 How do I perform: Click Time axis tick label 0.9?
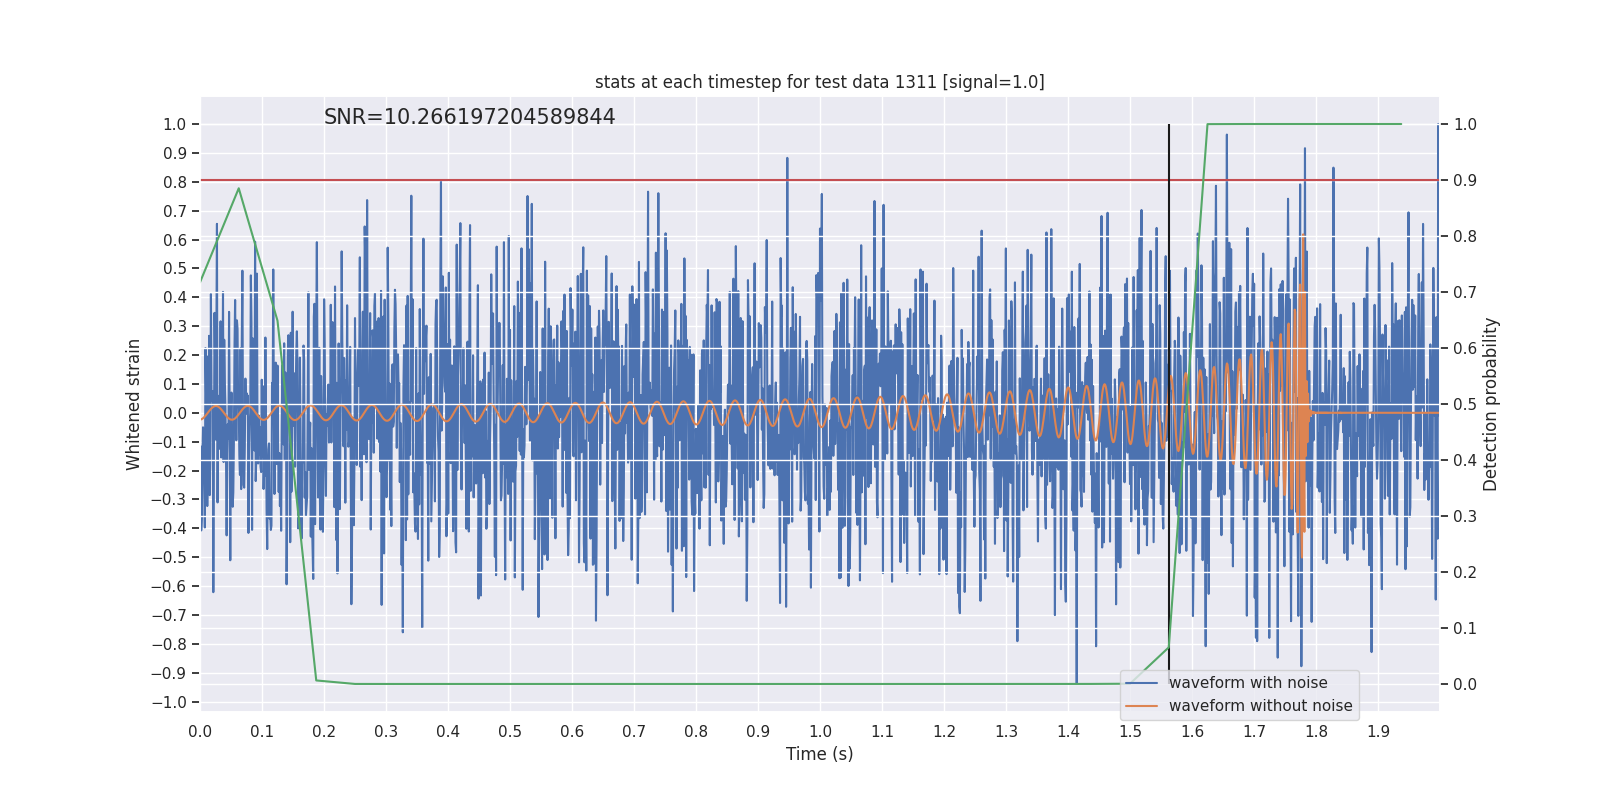pyautogui.click(x=758, y=732)
